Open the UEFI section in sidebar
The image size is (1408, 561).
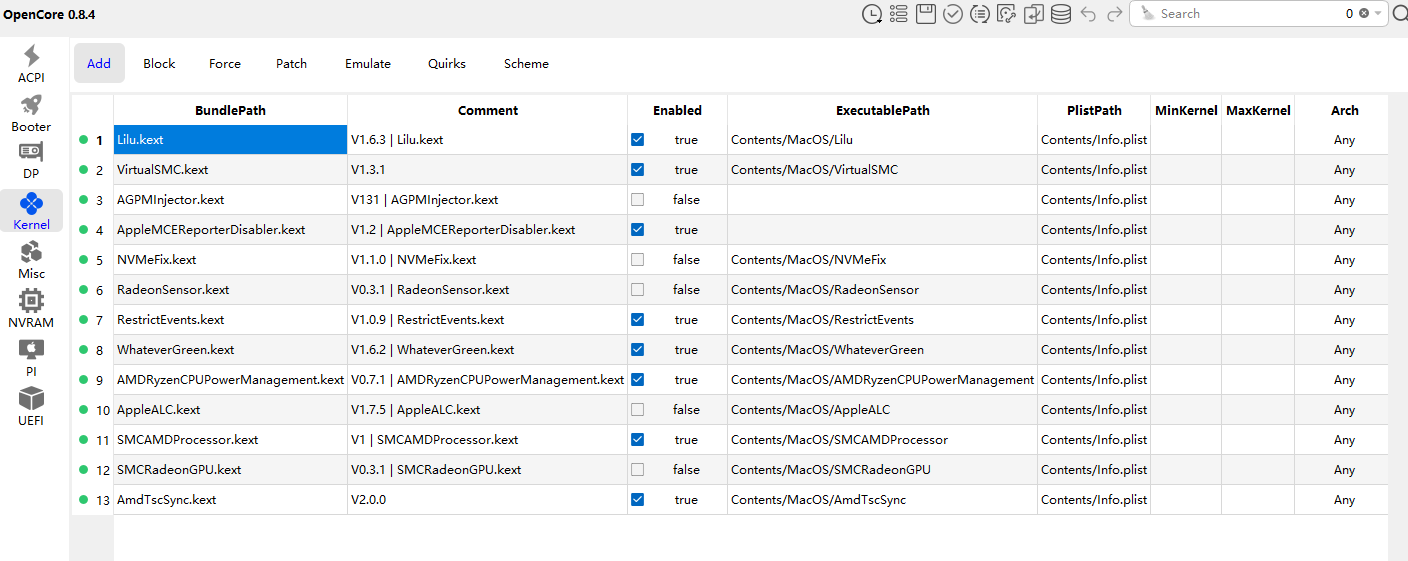click(x=31, y=407)
